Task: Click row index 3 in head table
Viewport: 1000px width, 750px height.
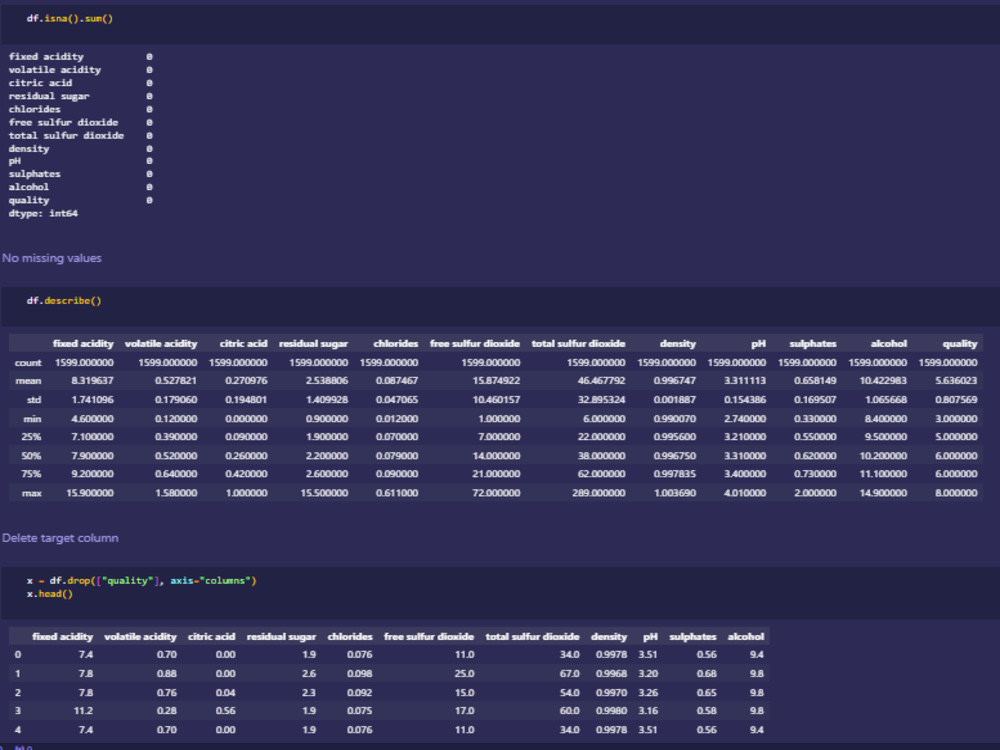Action: [x=18, y=710]
